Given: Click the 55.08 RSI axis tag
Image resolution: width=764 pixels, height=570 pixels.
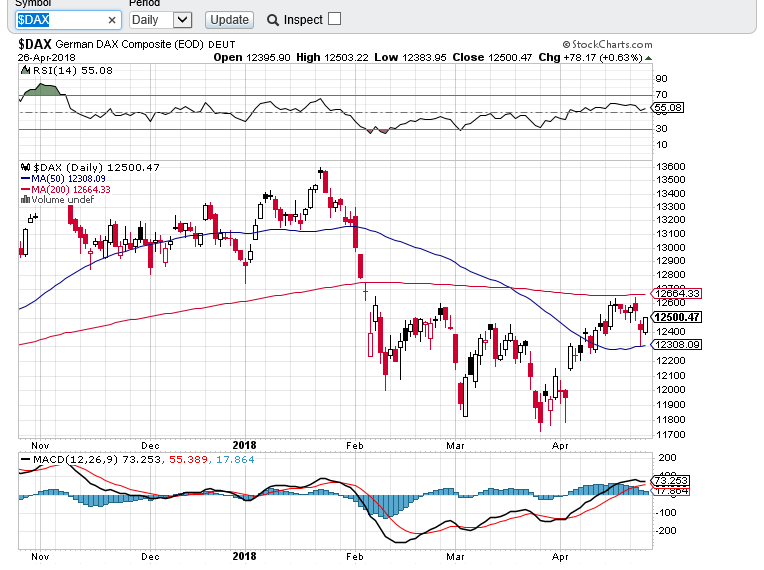Looking at the screenshot, I should 668,108.
